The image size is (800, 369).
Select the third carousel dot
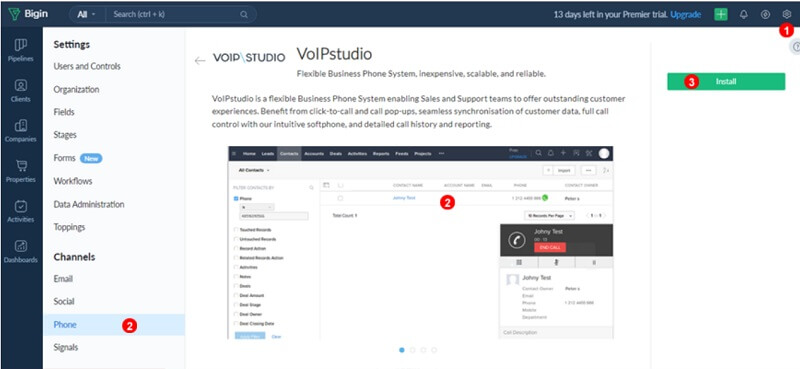423,350
